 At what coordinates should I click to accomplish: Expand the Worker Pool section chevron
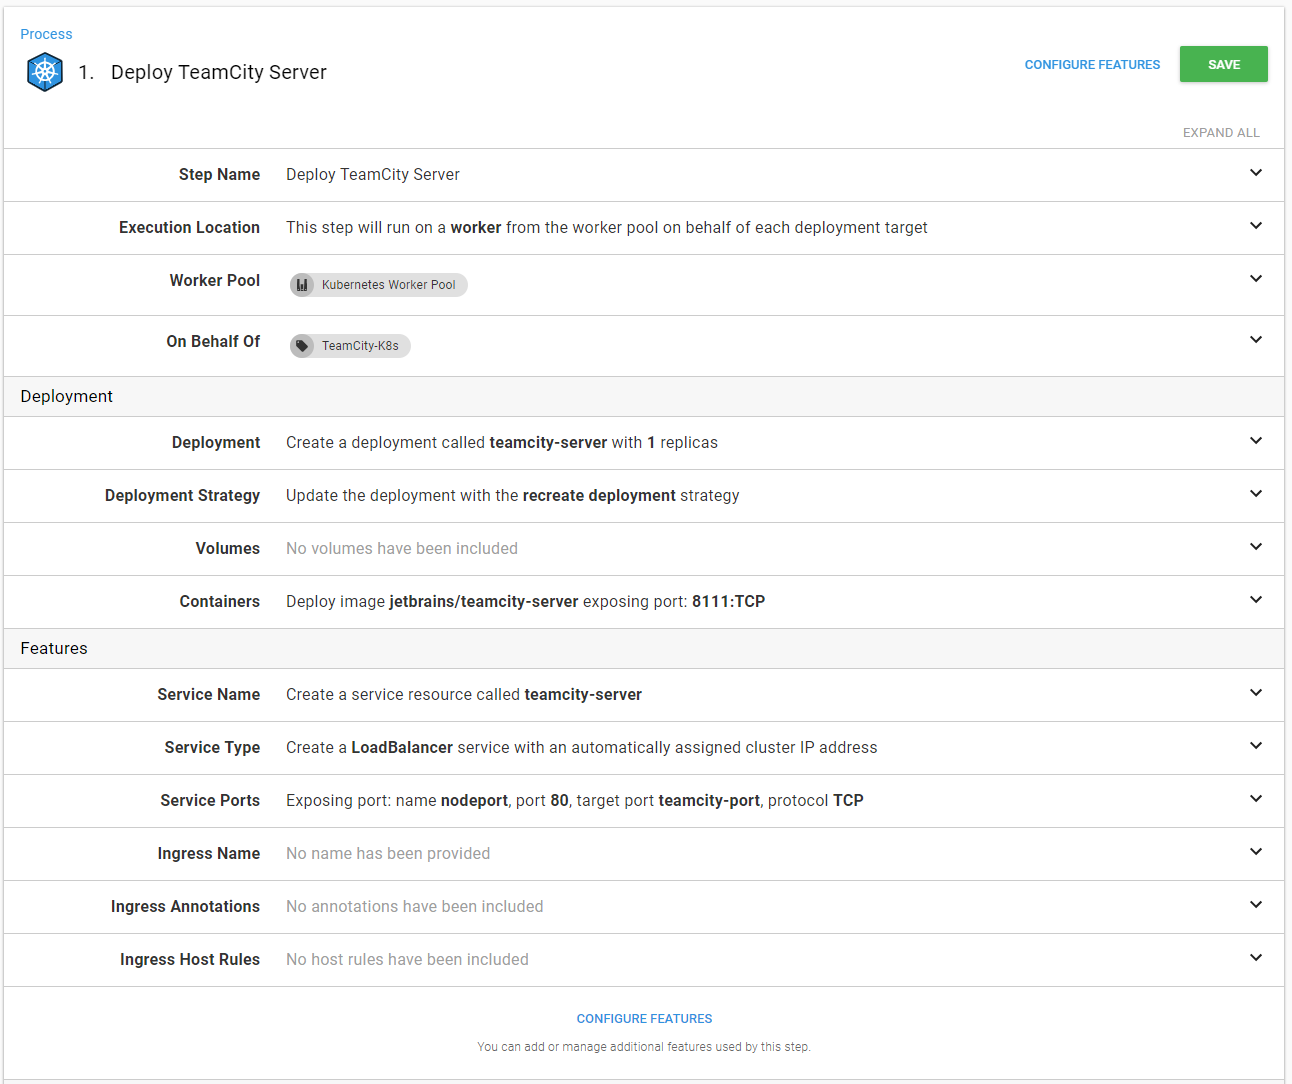pyautogui.click(x=1255, y=279)
